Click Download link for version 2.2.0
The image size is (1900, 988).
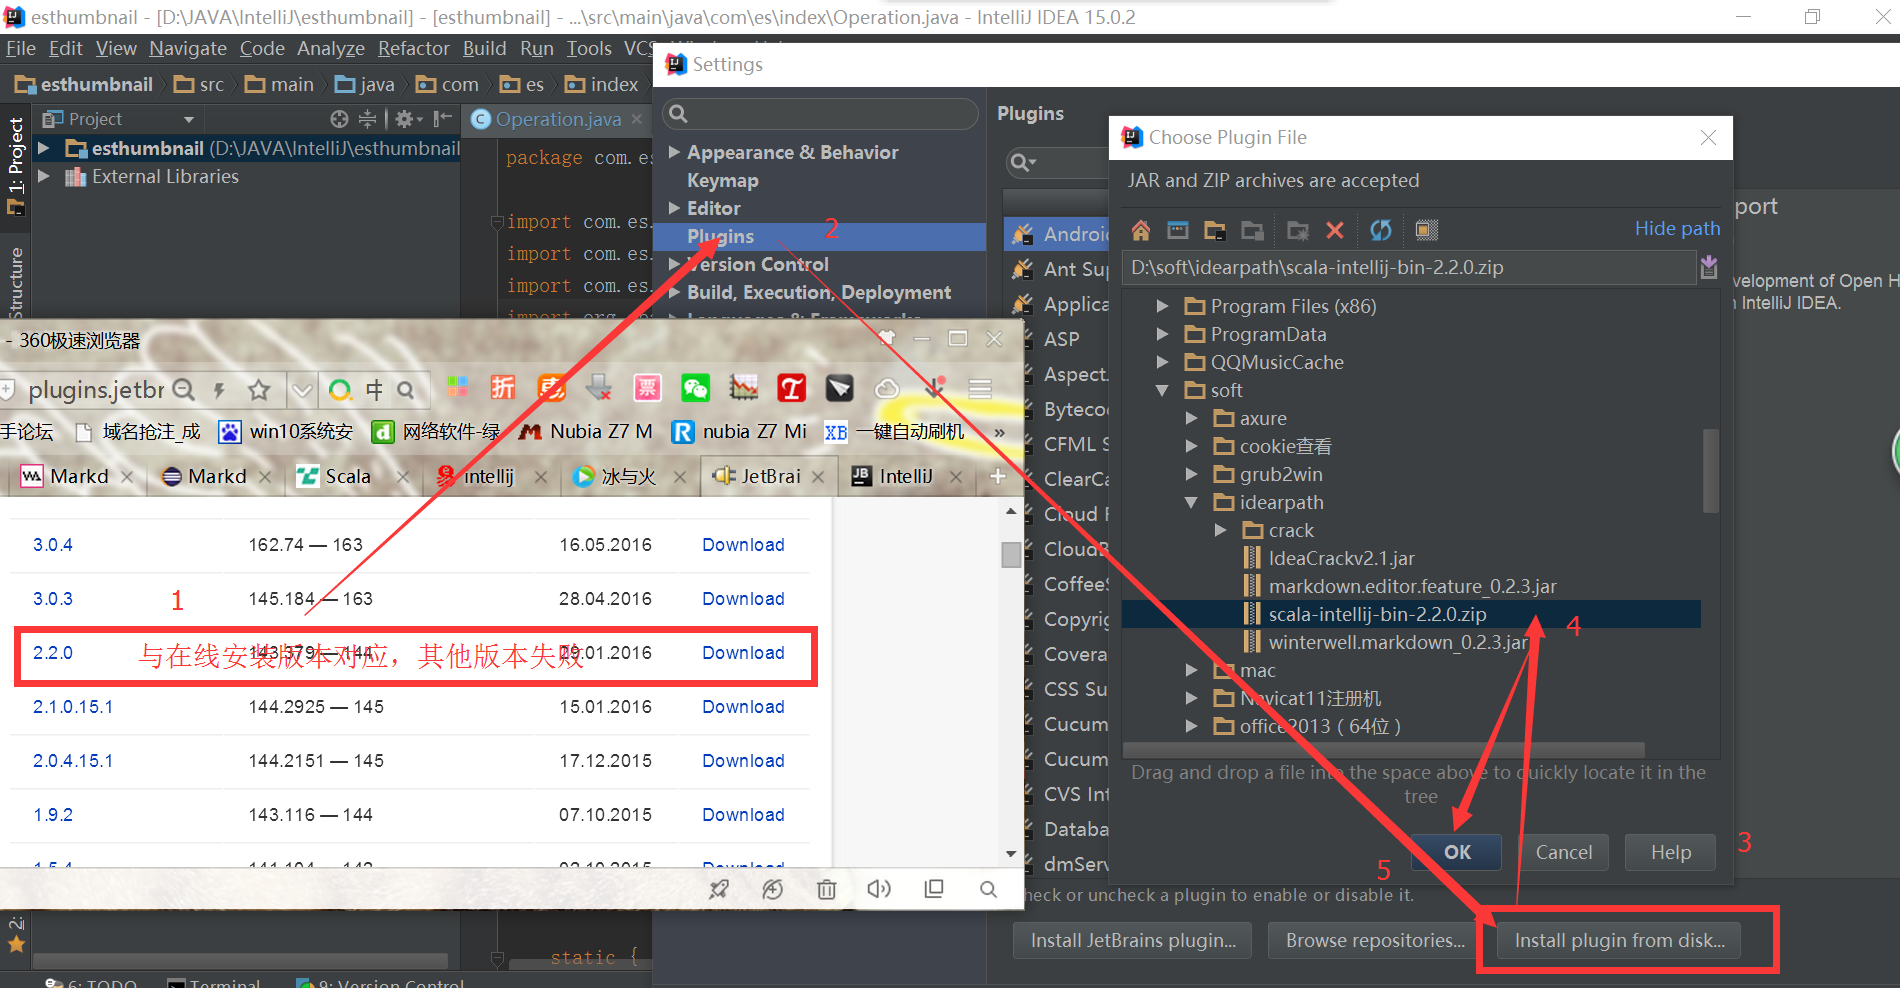coord(743,653)
